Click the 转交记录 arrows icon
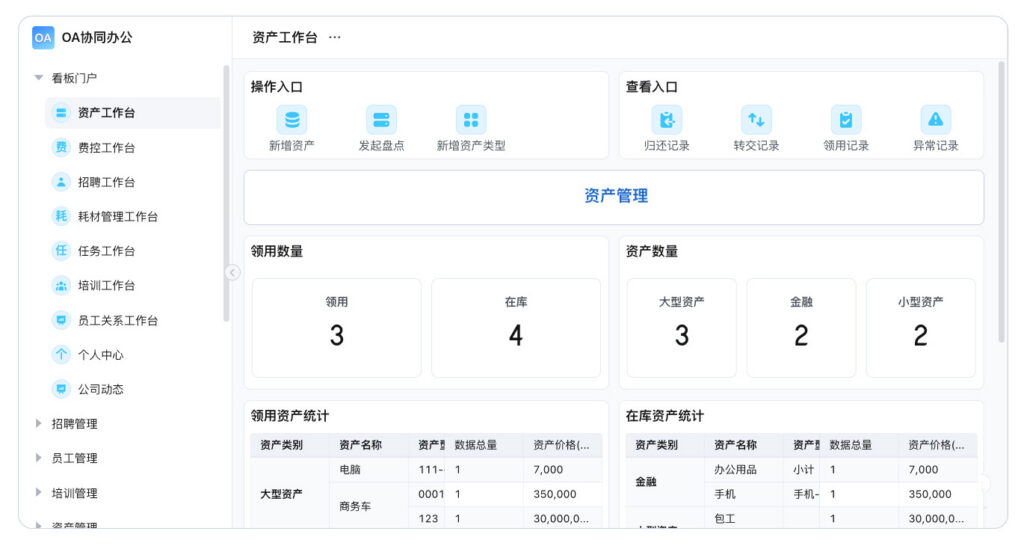 (756, 120)
